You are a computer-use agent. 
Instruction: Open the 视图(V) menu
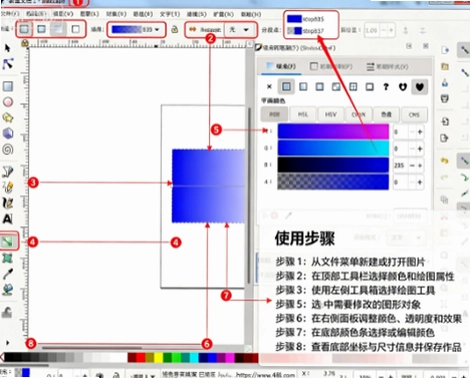coord(63,14)
